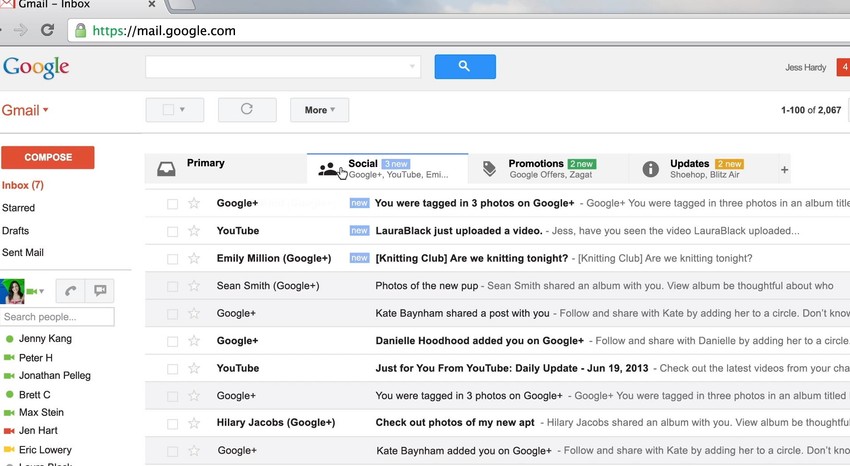
Task: Open the More actions dropdown
Action: click(320, 110)
